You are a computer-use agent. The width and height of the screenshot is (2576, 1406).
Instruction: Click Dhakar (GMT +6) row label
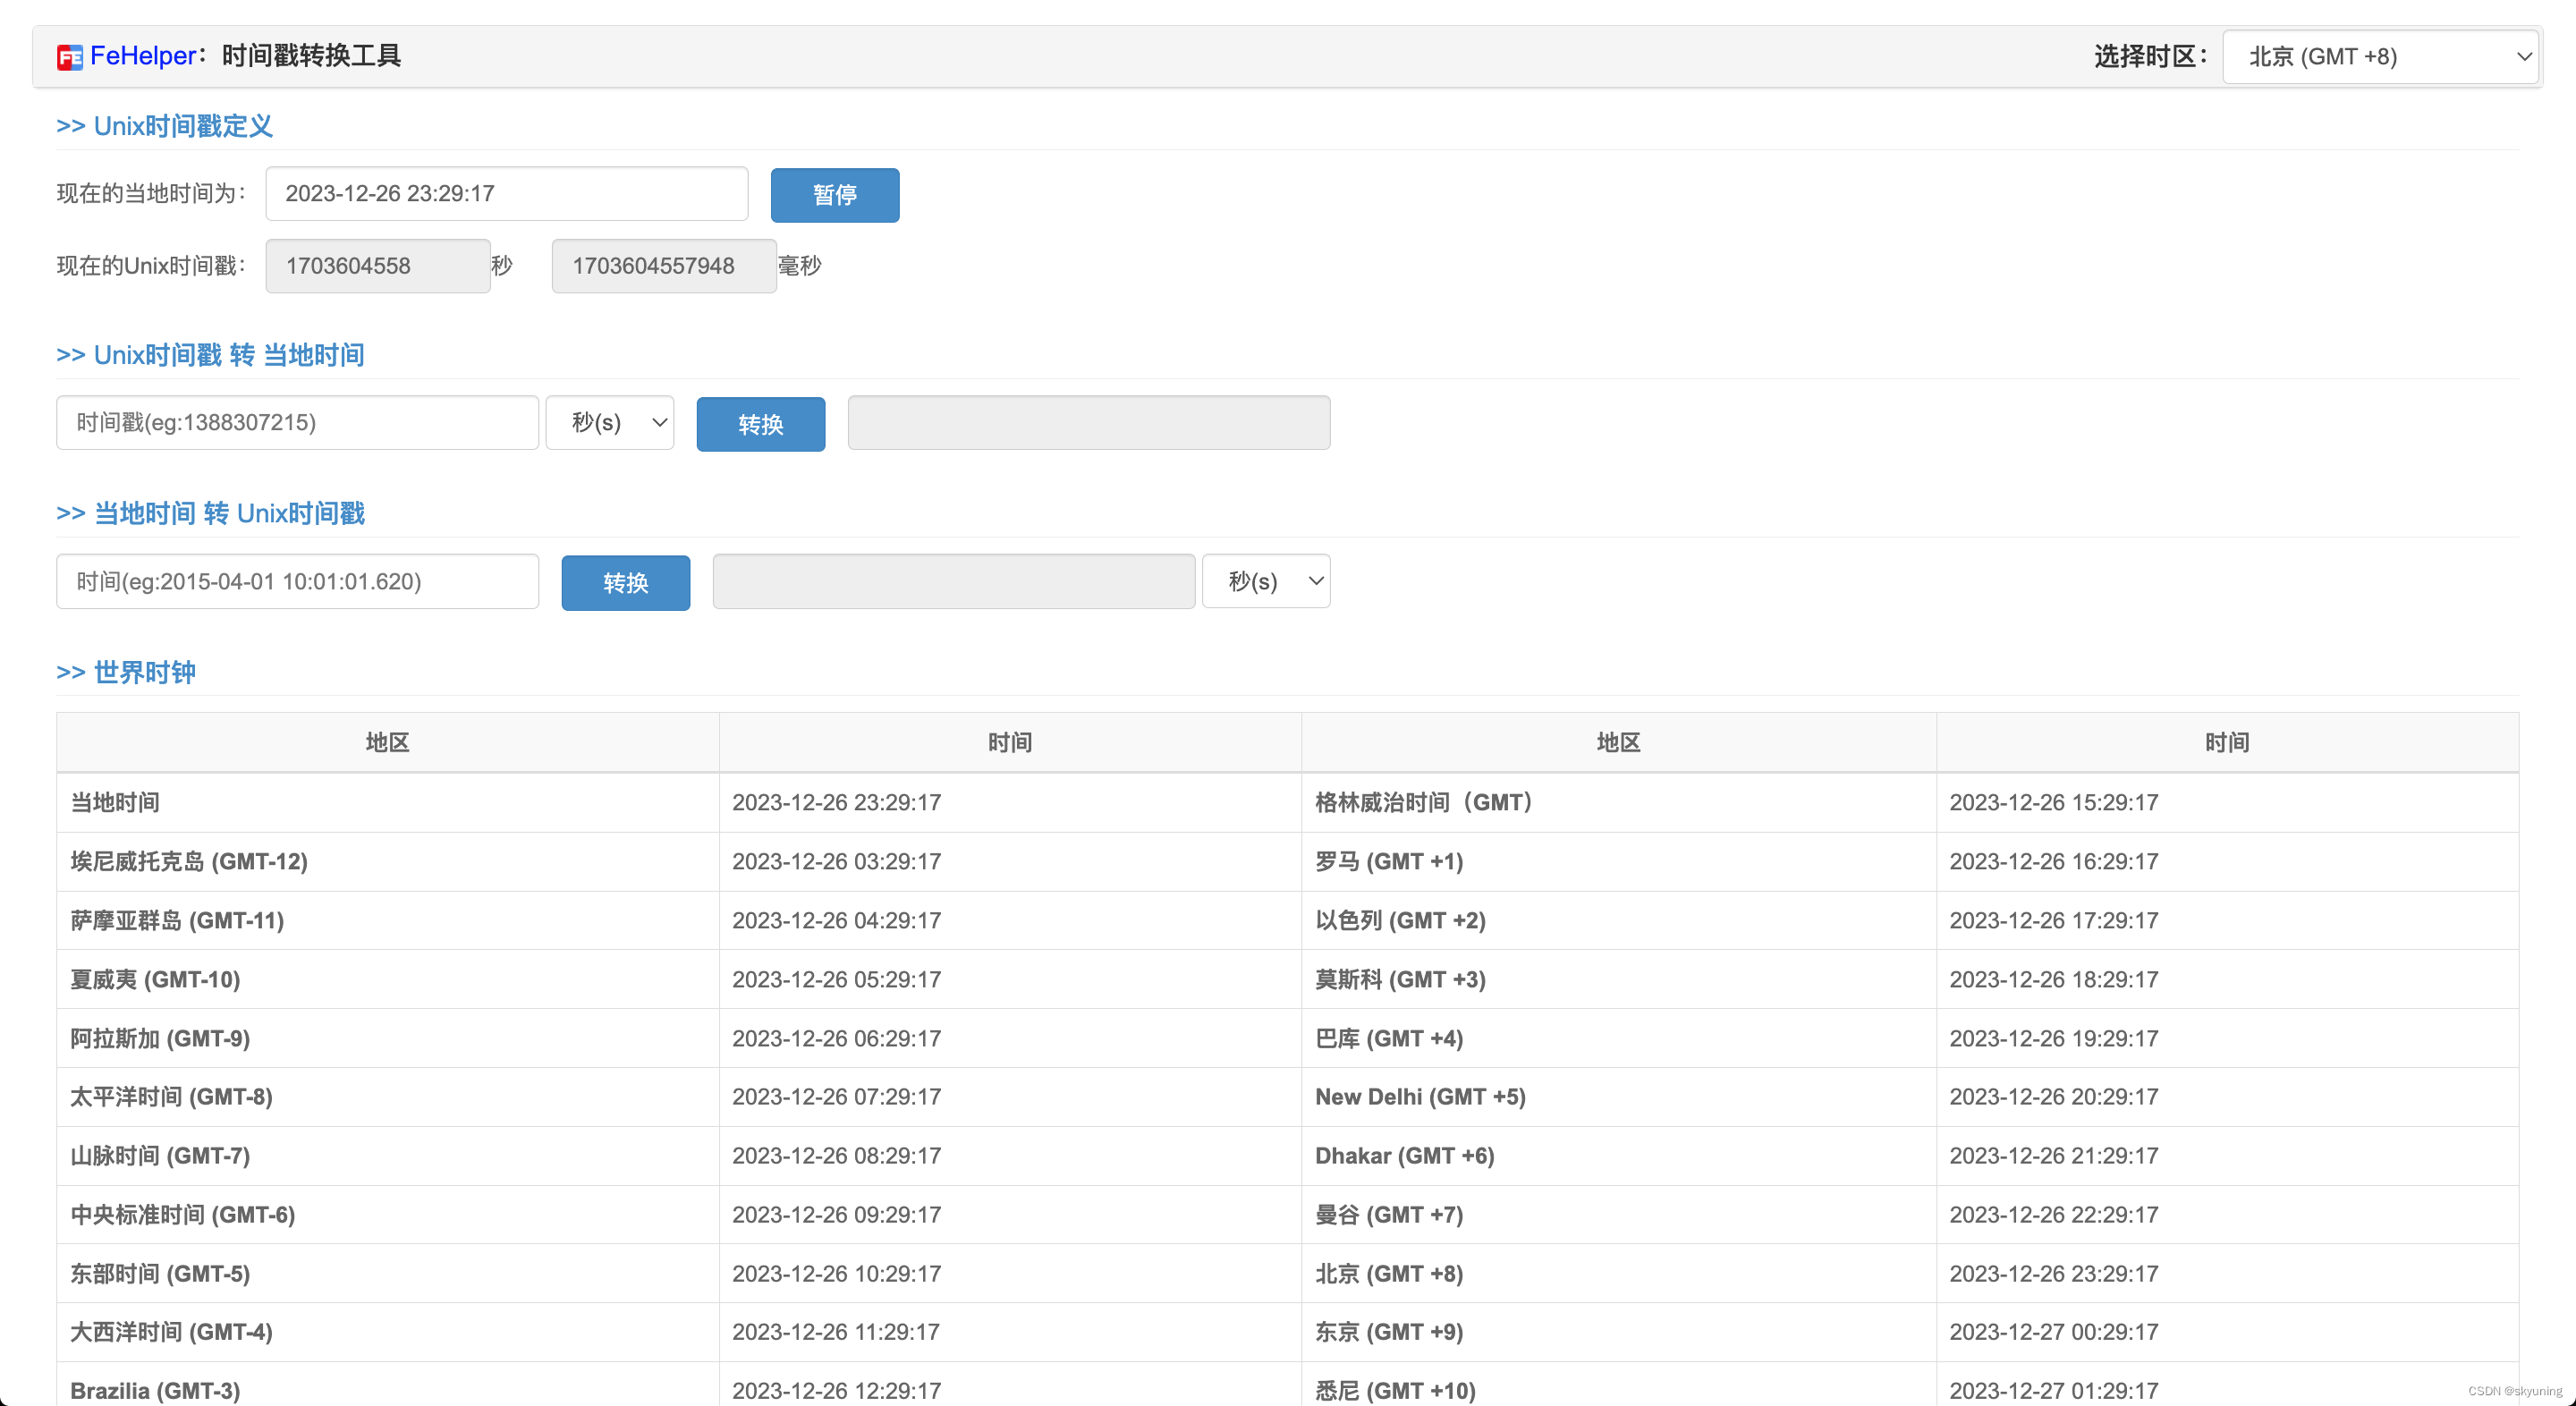pos(1405,1156)
